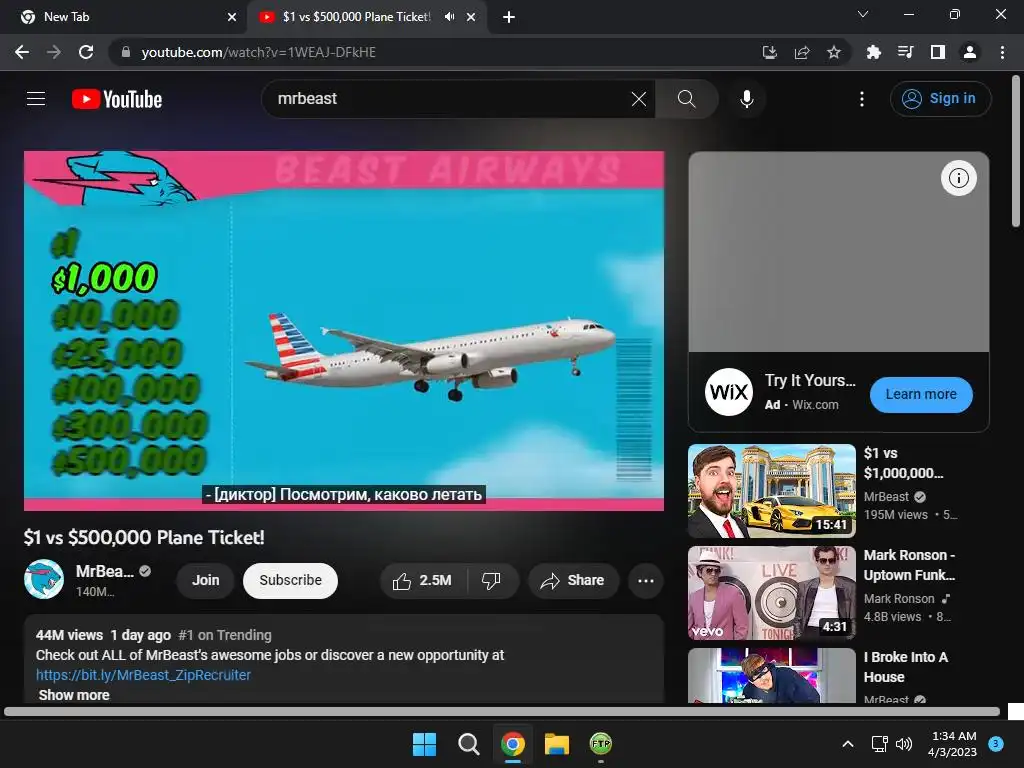The image size is (1024, 768).
Task: Open the Chrome extensions puzzle icon
Action: pos(873,52)
